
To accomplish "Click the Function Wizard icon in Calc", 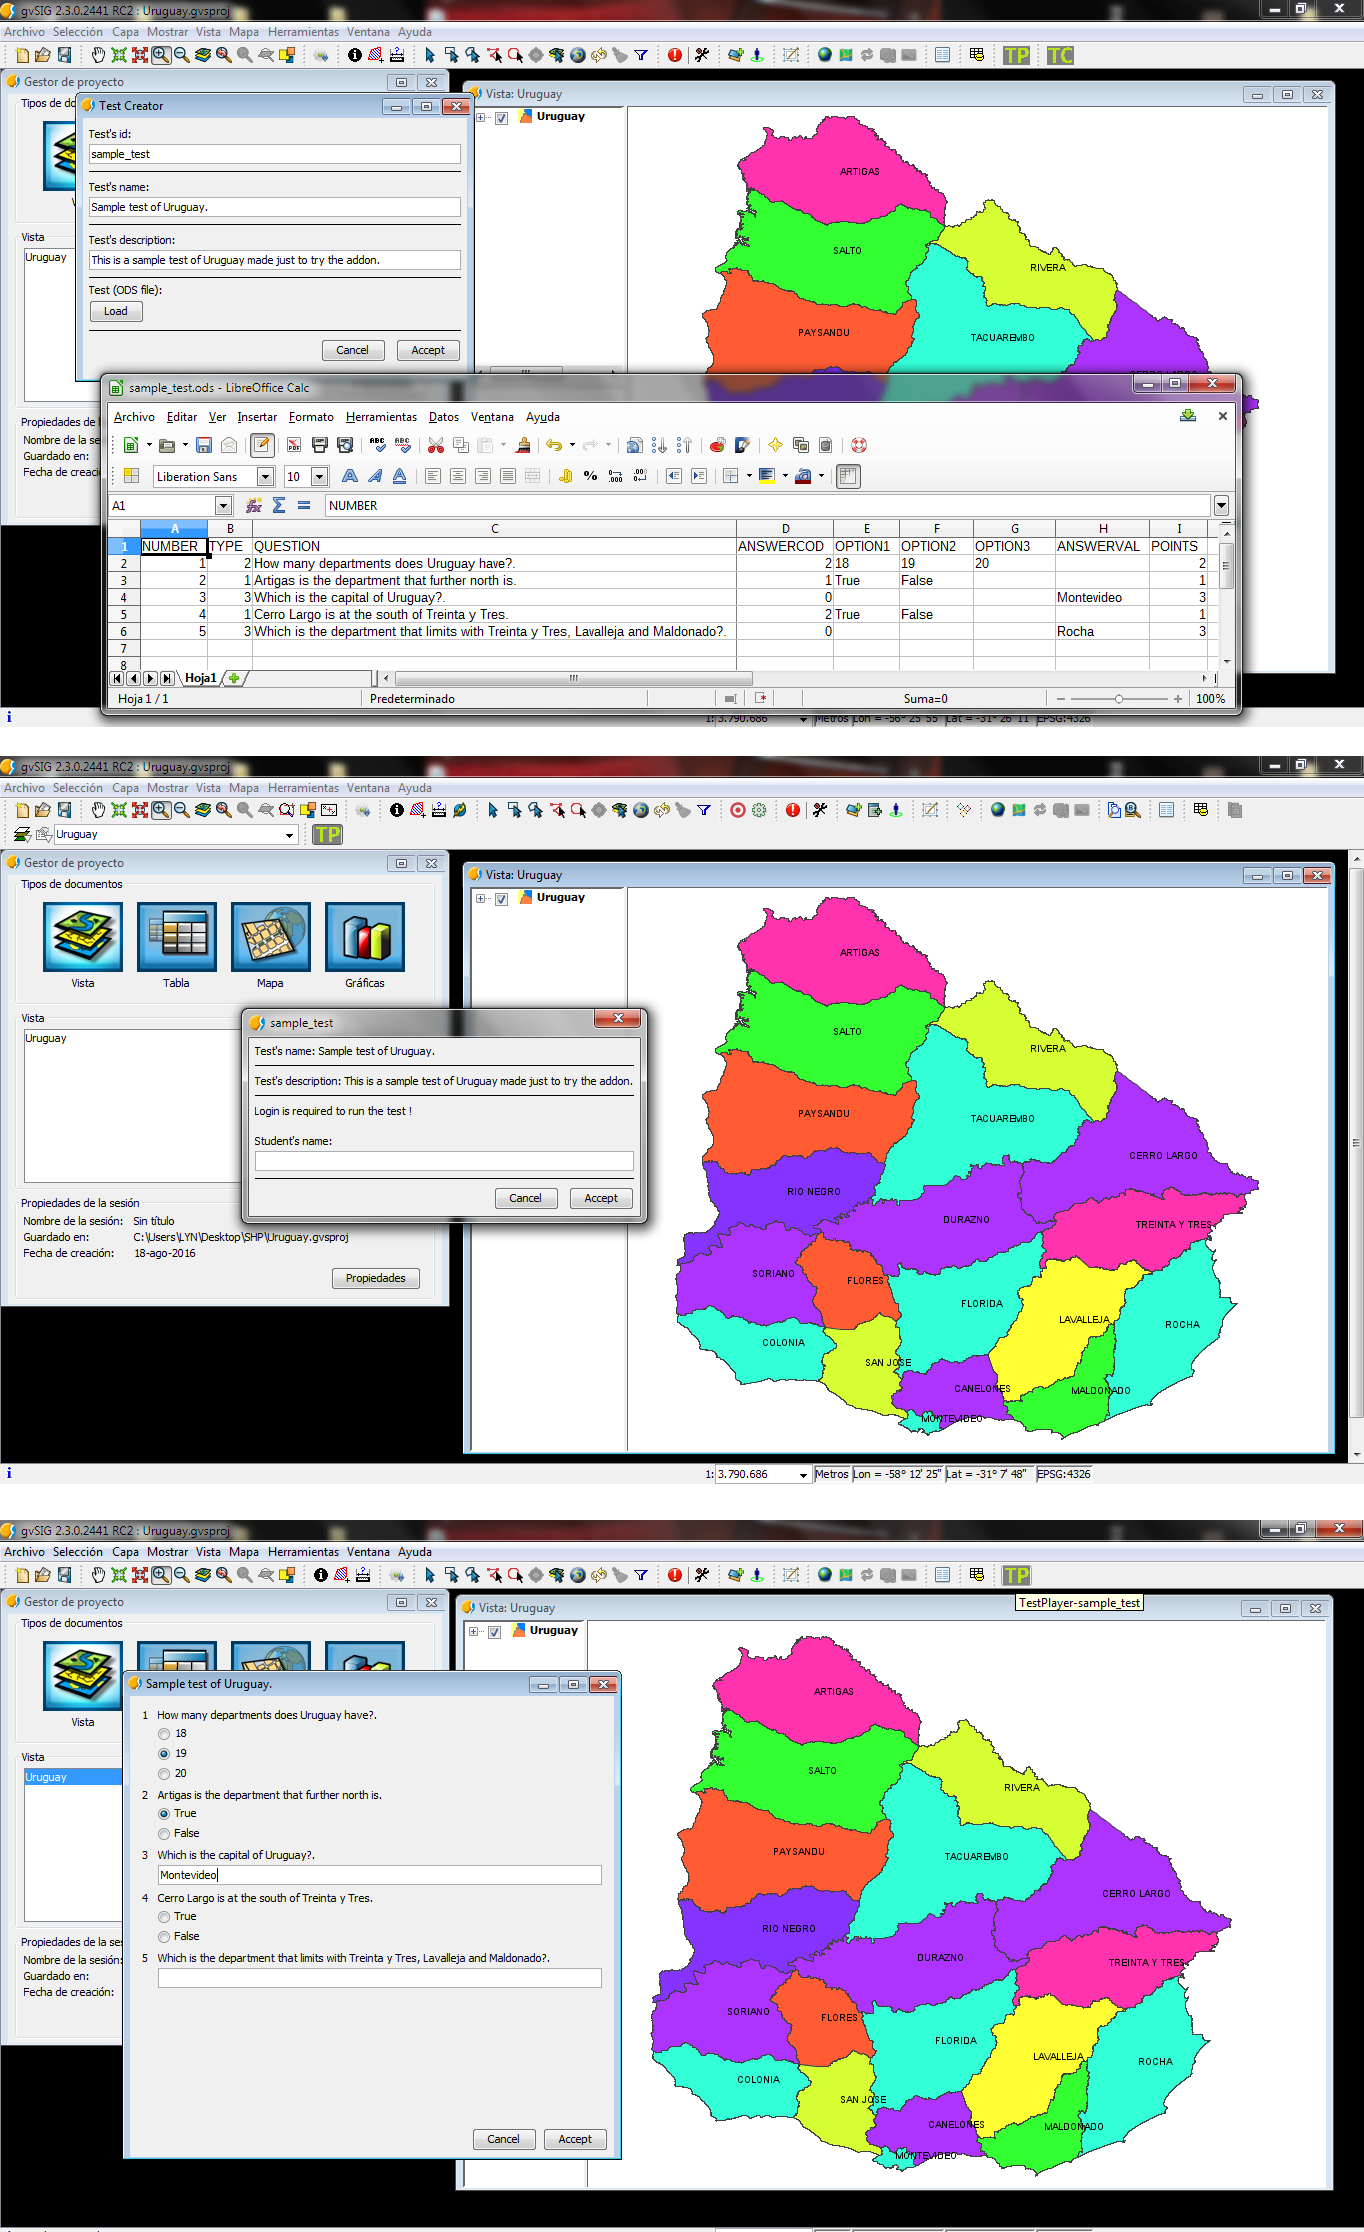I will pyautogui.click(x=254, y=506).
